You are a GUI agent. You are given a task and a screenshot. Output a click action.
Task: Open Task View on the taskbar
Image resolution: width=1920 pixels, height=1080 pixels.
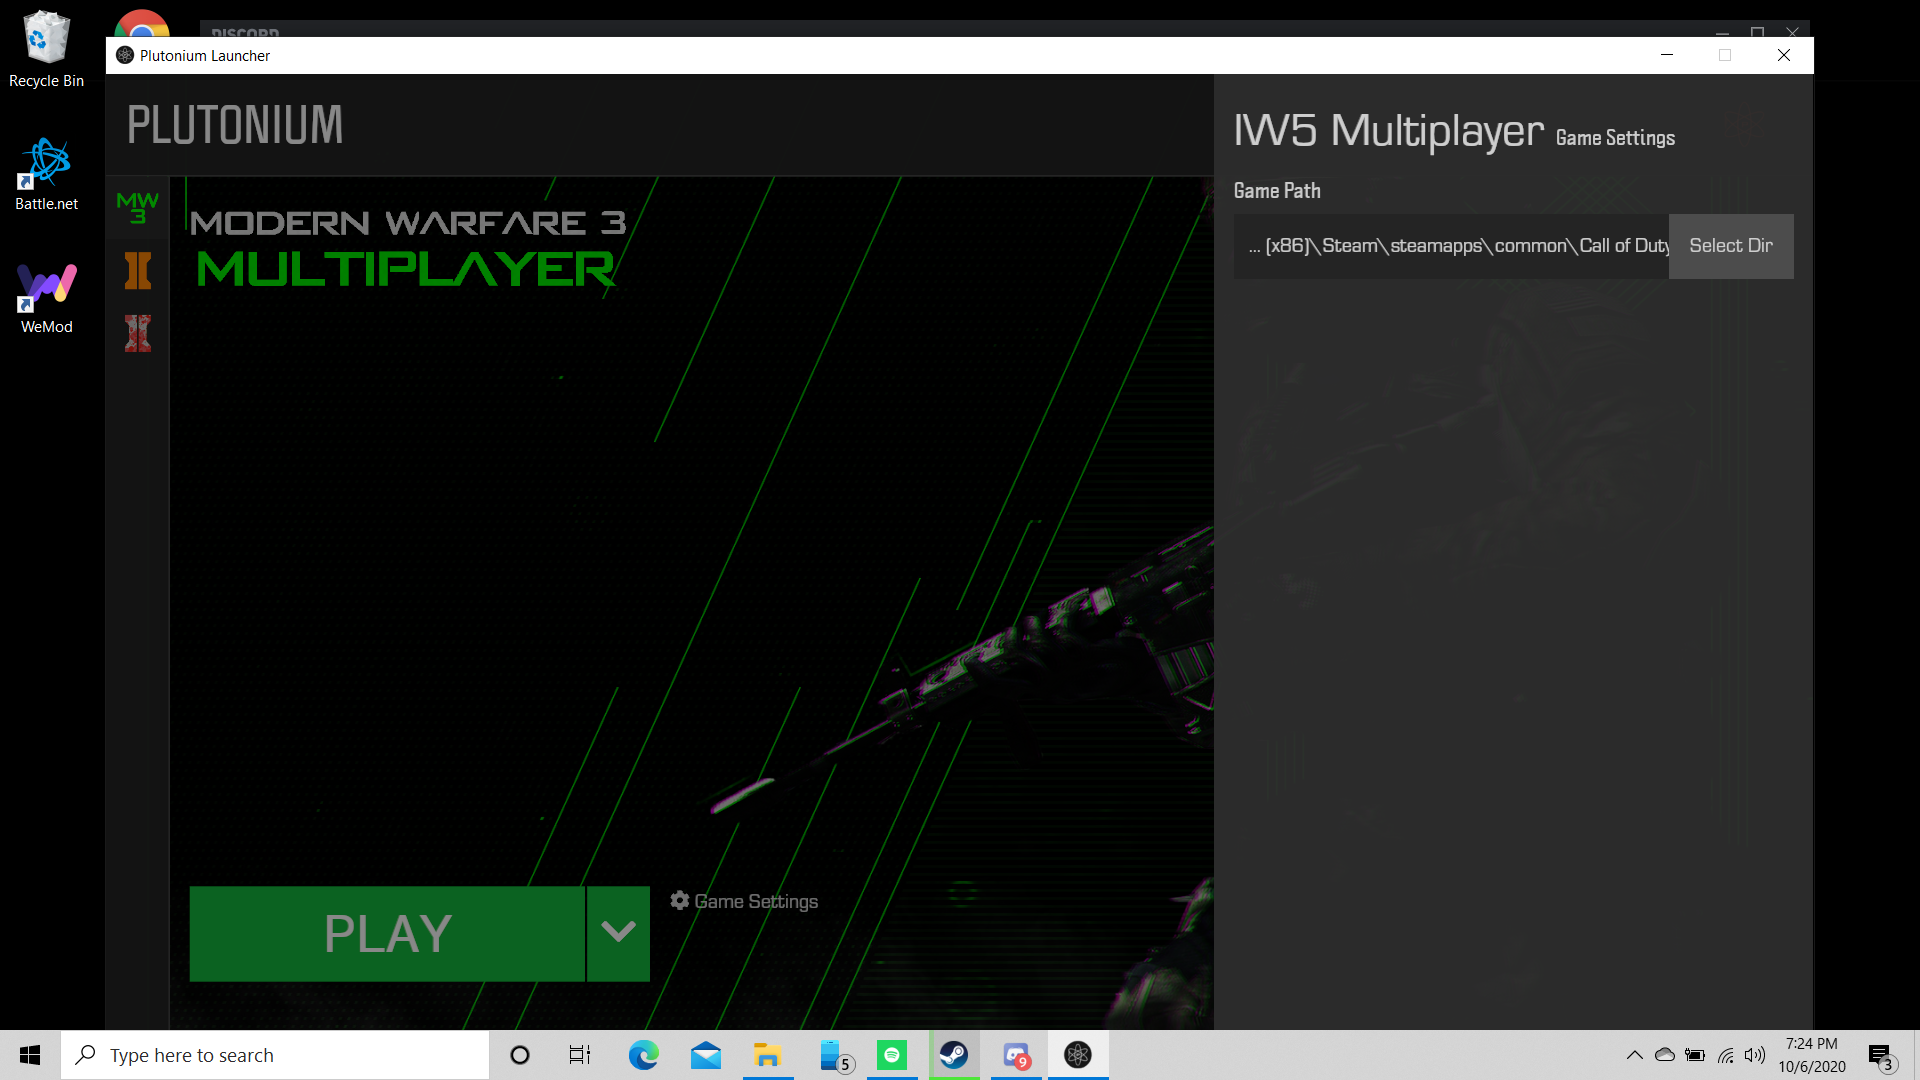[x=580, y=1055]
